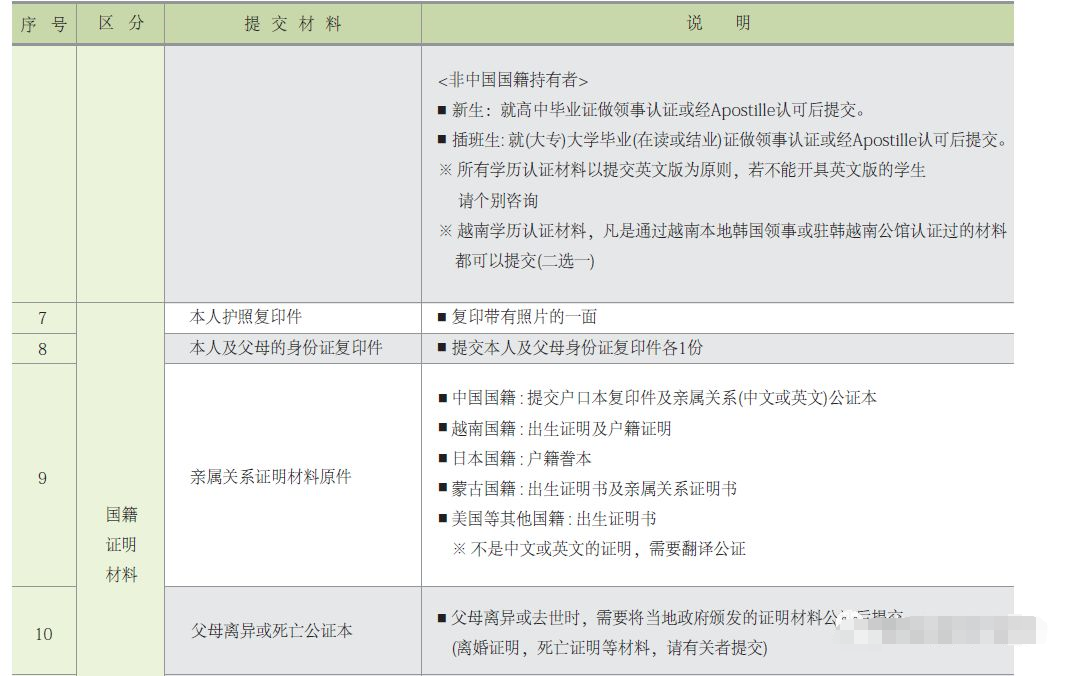Screen dimensions: 1073x676
Task: Click the 亲属关系证明材料原件 cell
Action: (x=271, y=477)
